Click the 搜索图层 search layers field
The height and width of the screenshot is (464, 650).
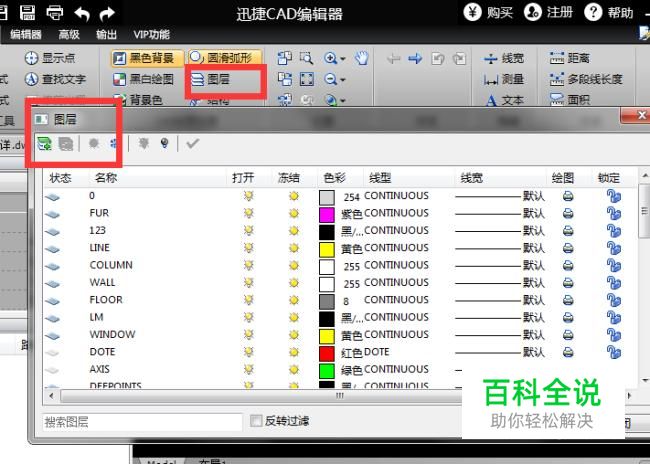tap(142, 422)
